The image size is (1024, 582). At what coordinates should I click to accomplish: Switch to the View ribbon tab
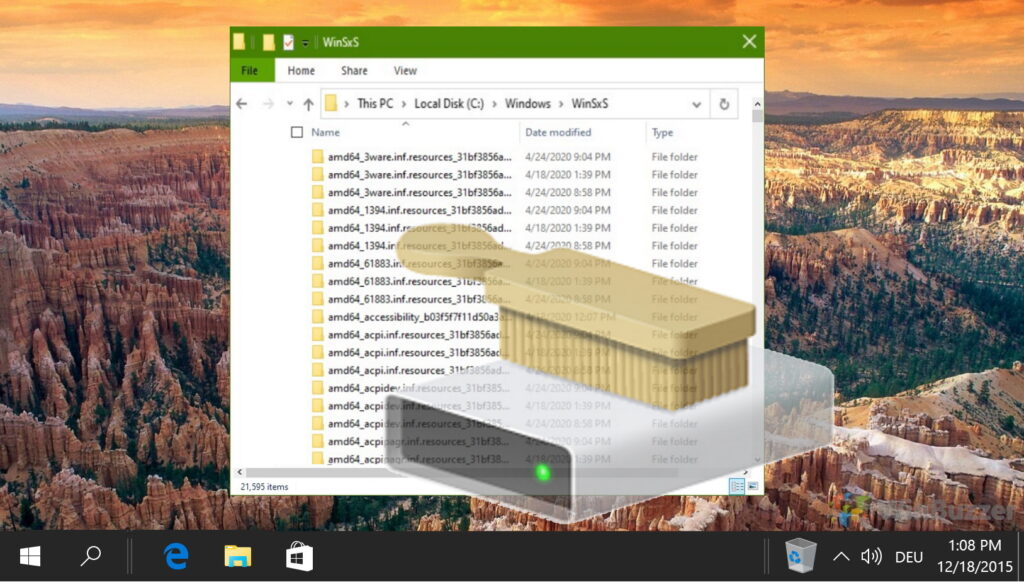coord(404,70)
